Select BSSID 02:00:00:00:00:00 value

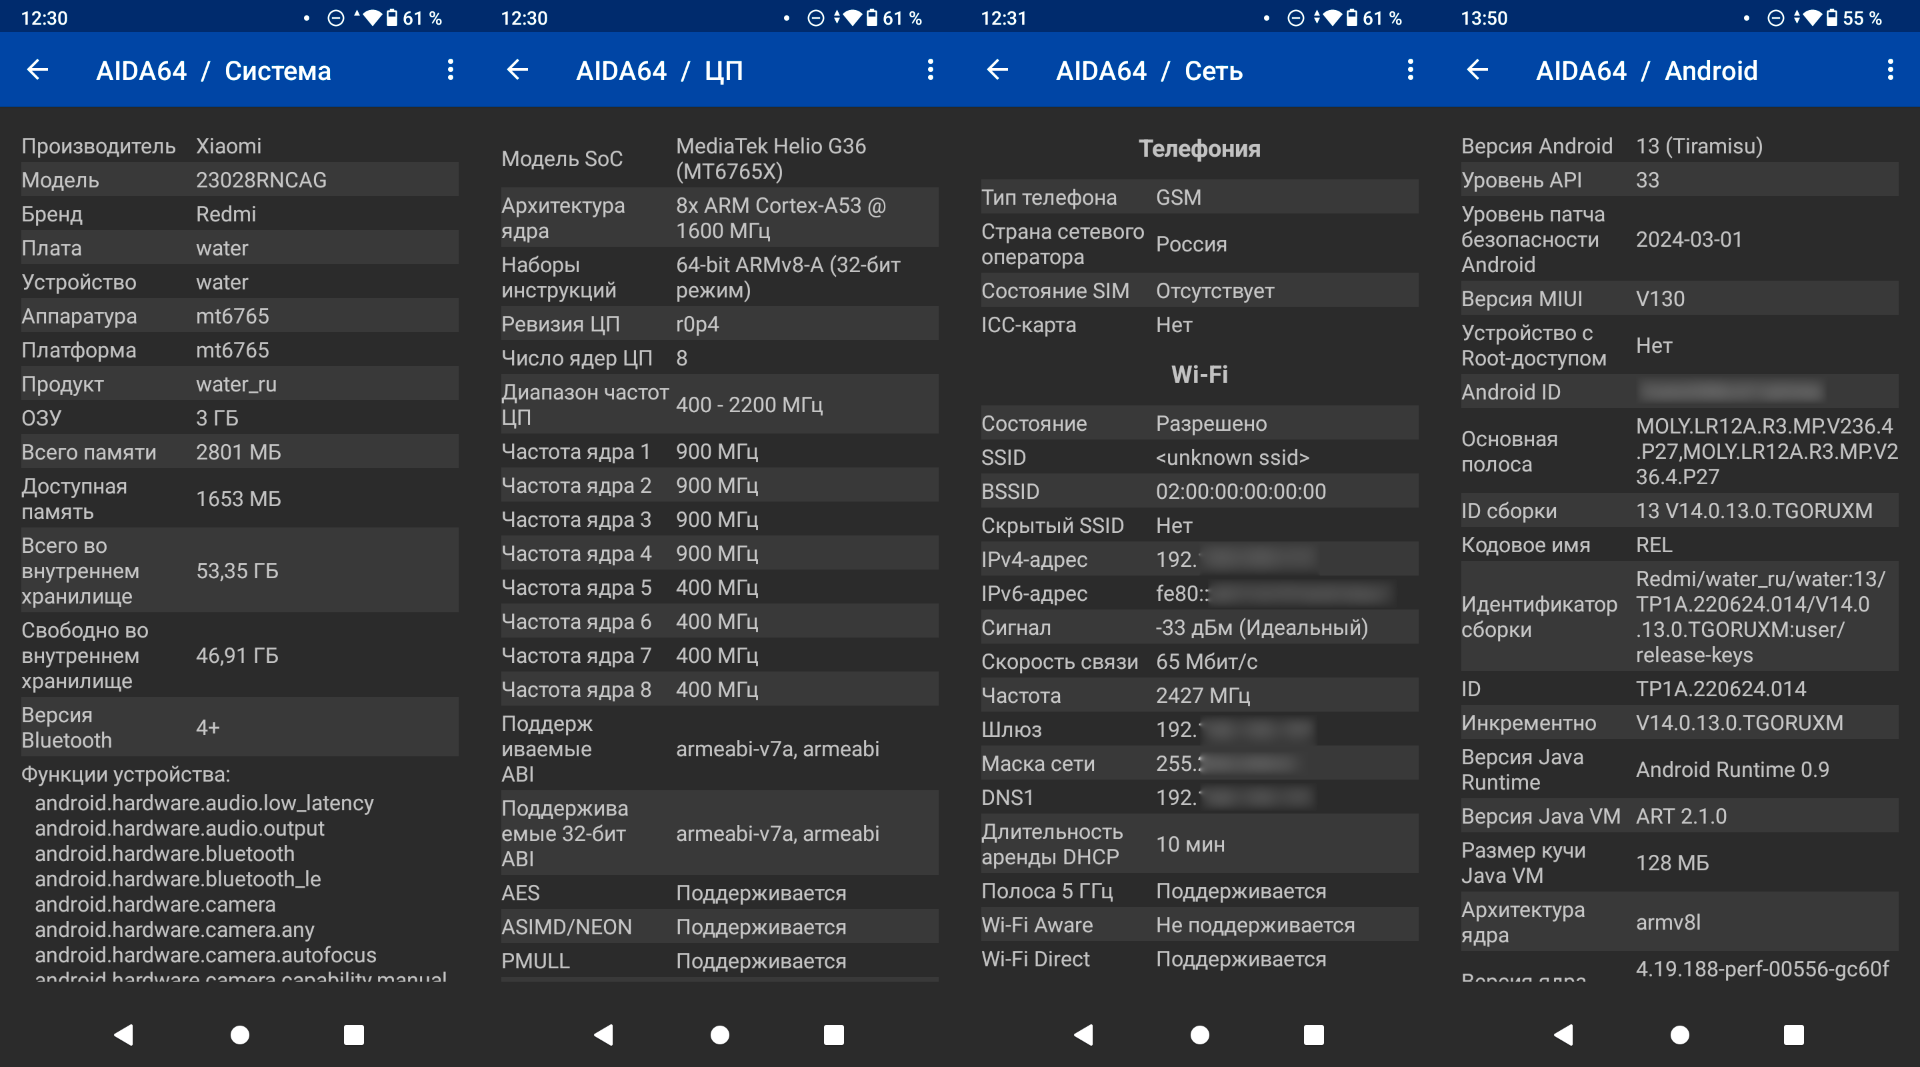pos(1241,492)
